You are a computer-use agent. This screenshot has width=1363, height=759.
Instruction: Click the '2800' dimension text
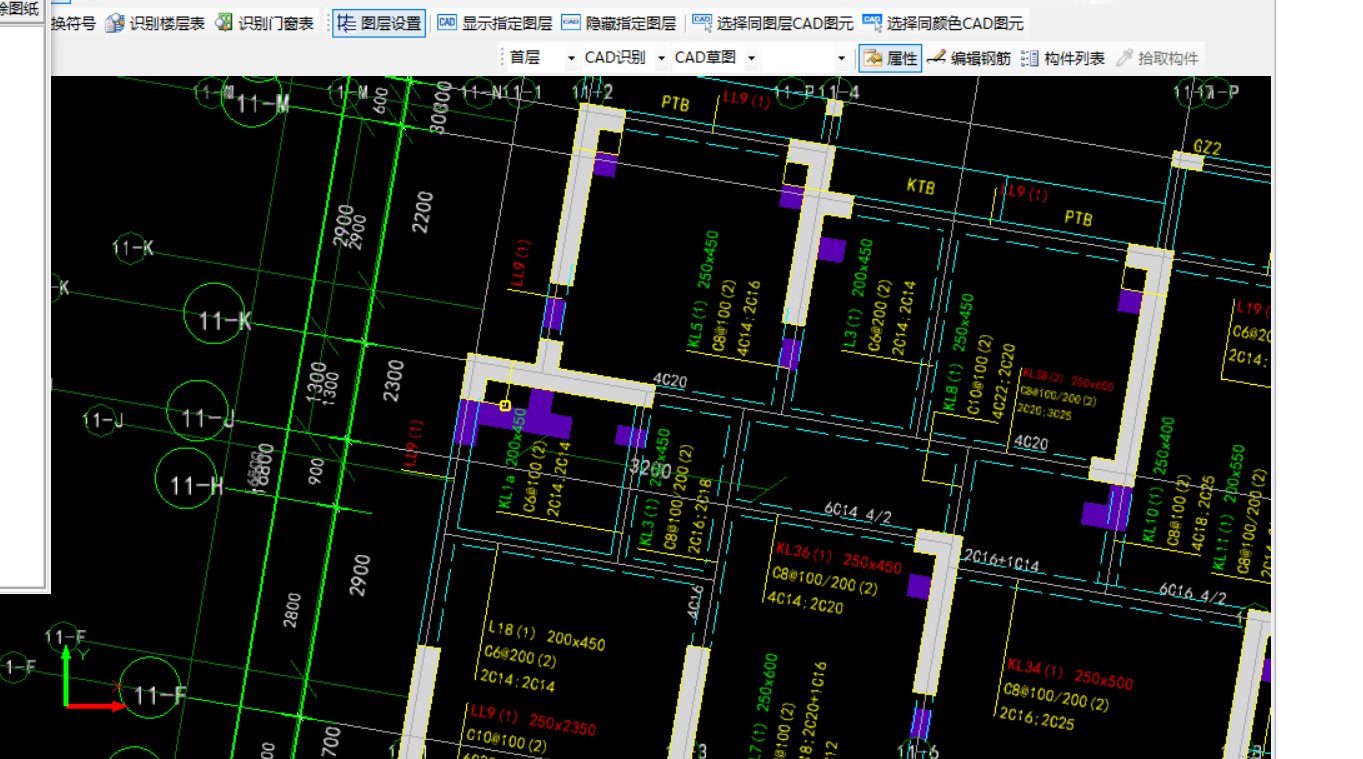(292, 610)
